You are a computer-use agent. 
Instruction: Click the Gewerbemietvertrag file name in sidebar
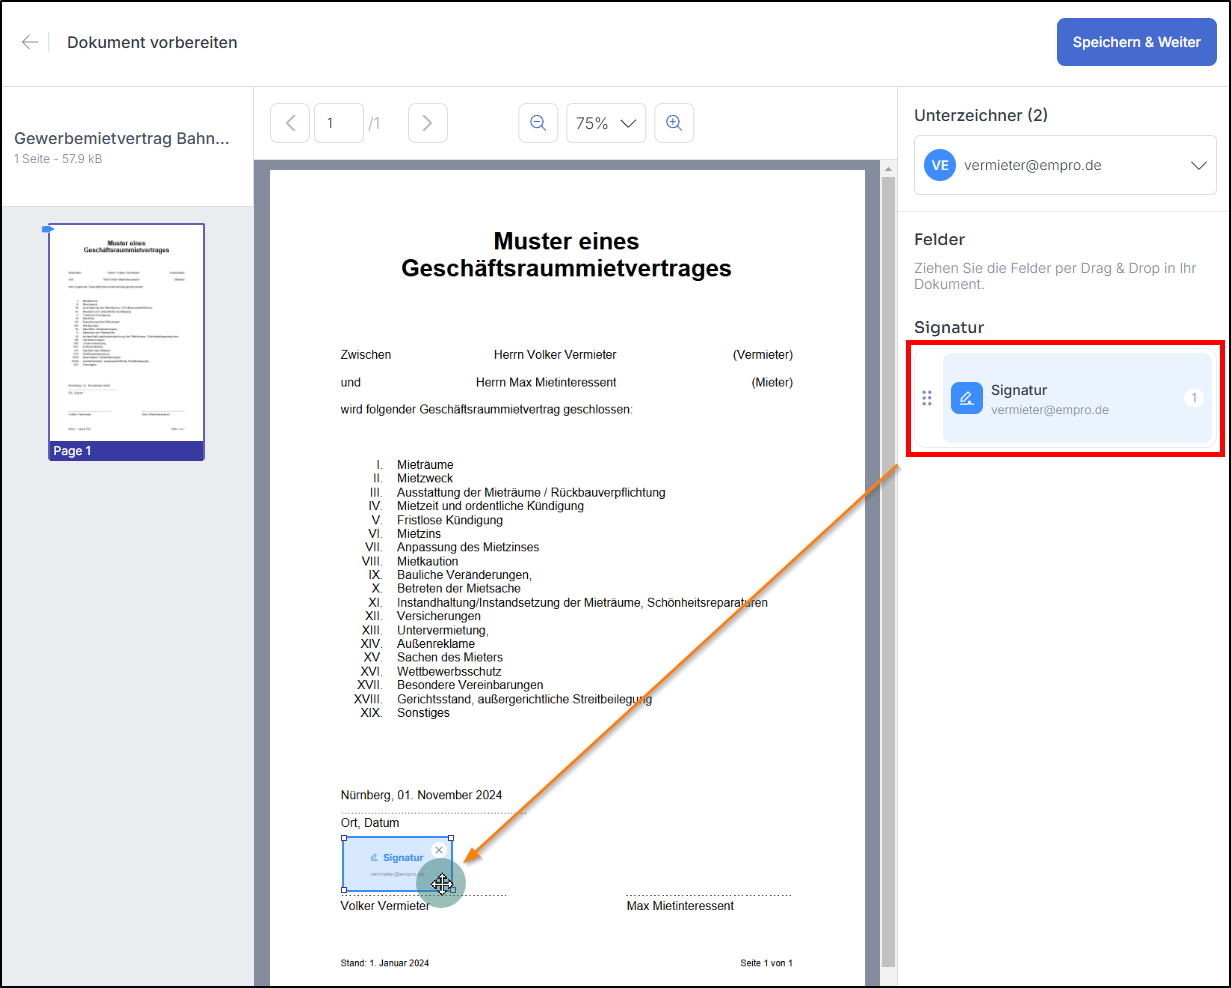122,138
